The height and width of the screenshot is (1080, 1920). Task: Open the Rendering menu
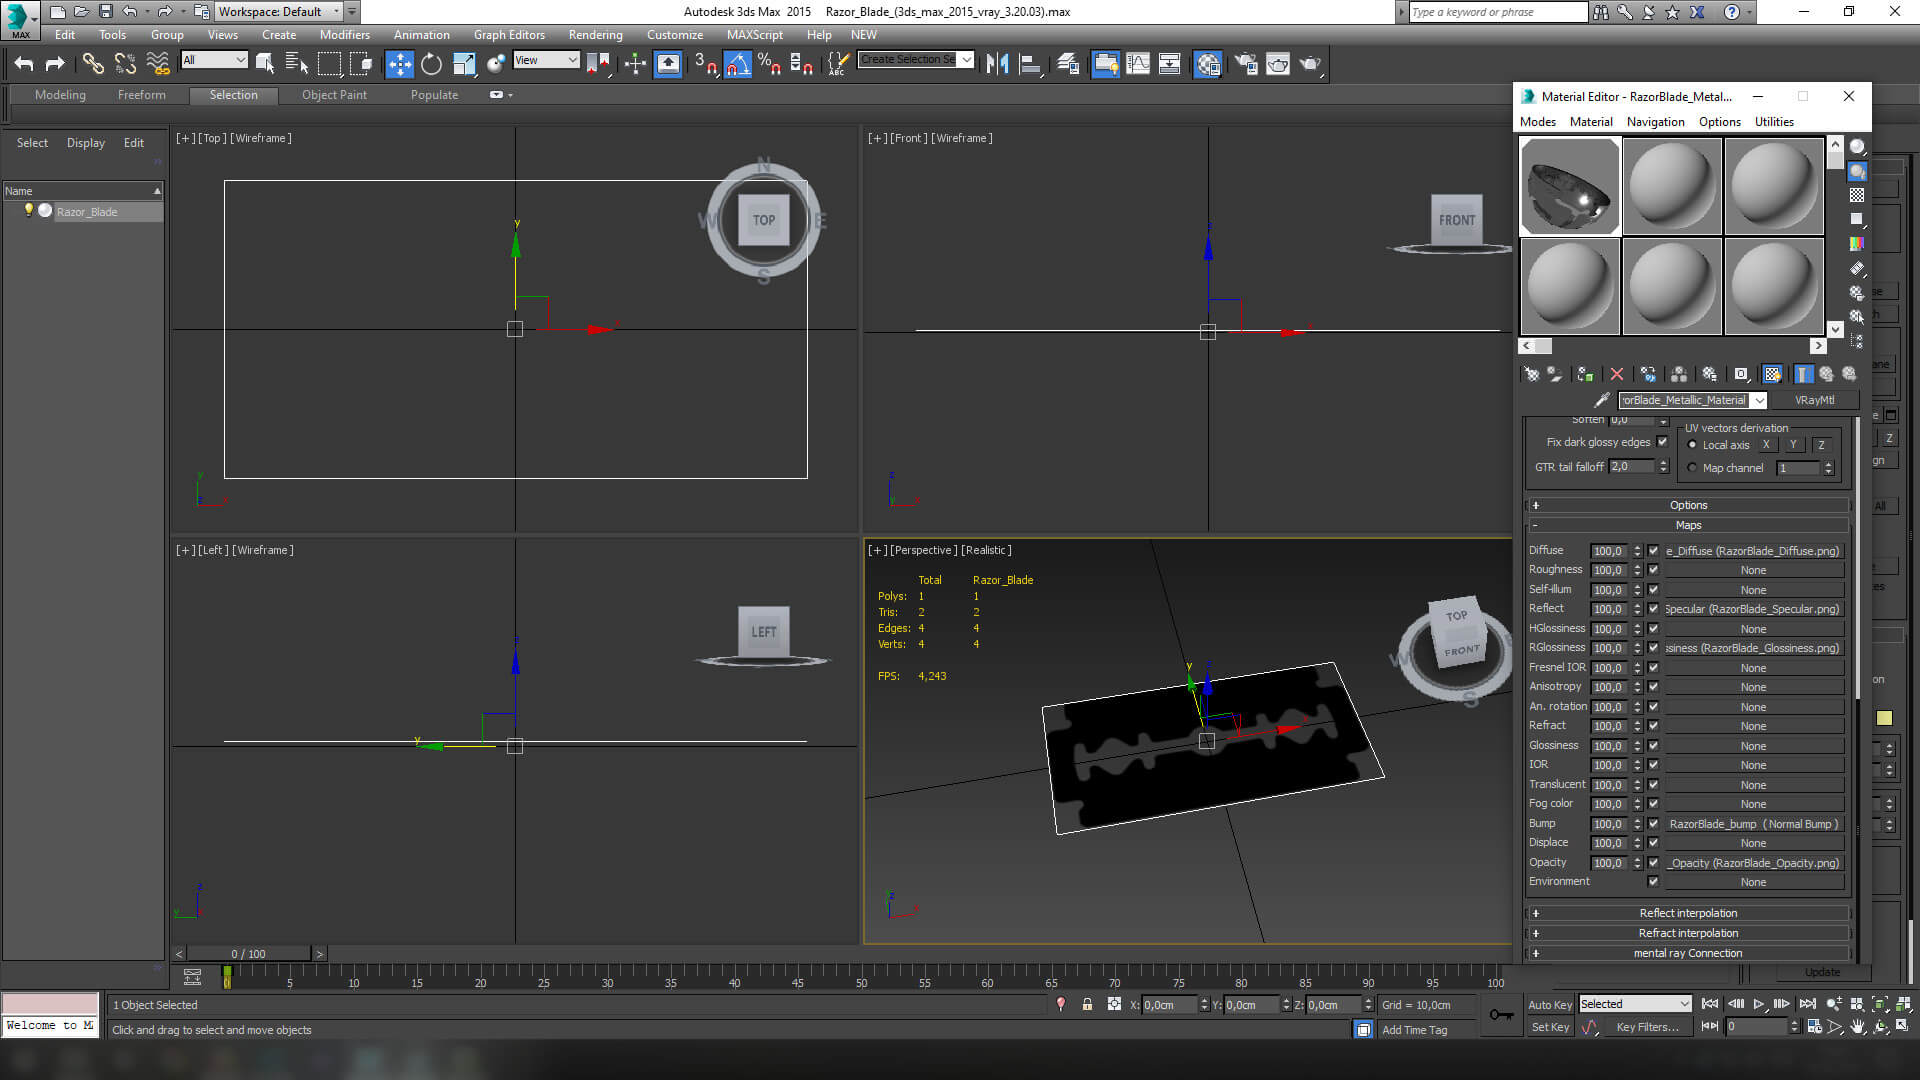tap(595, 35)
